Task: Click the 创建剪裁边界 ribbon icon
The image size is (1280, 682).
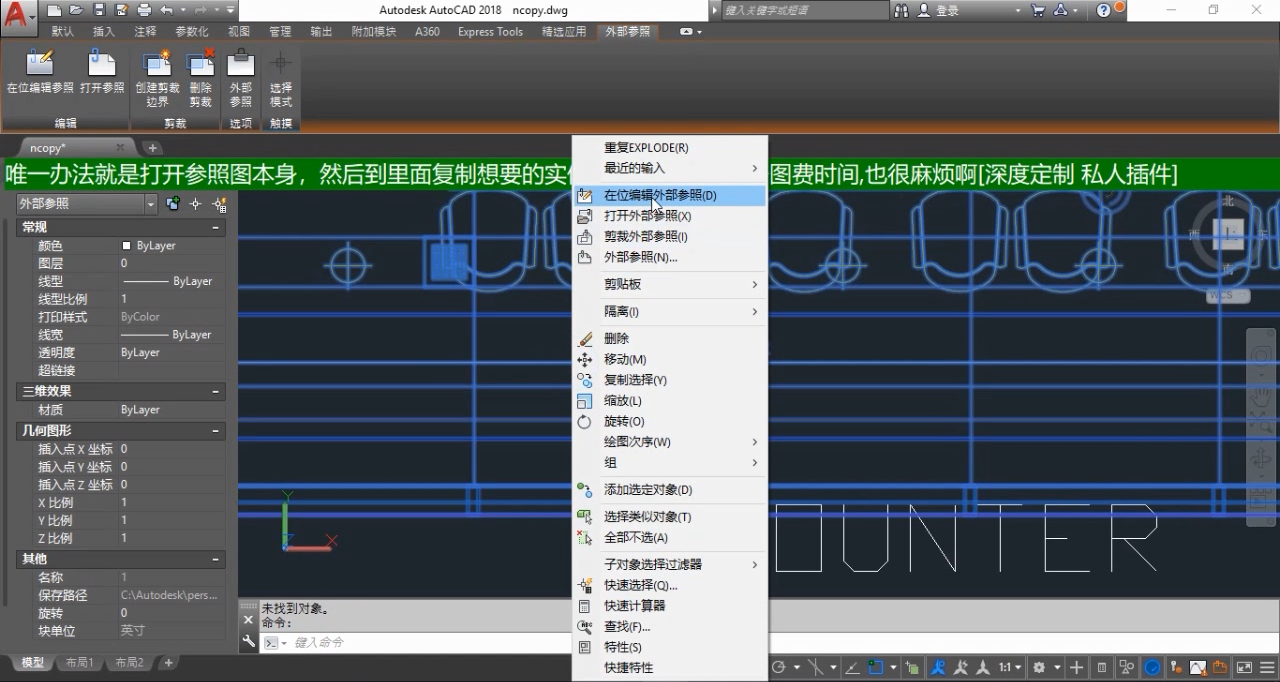Action: pos(158,64)
